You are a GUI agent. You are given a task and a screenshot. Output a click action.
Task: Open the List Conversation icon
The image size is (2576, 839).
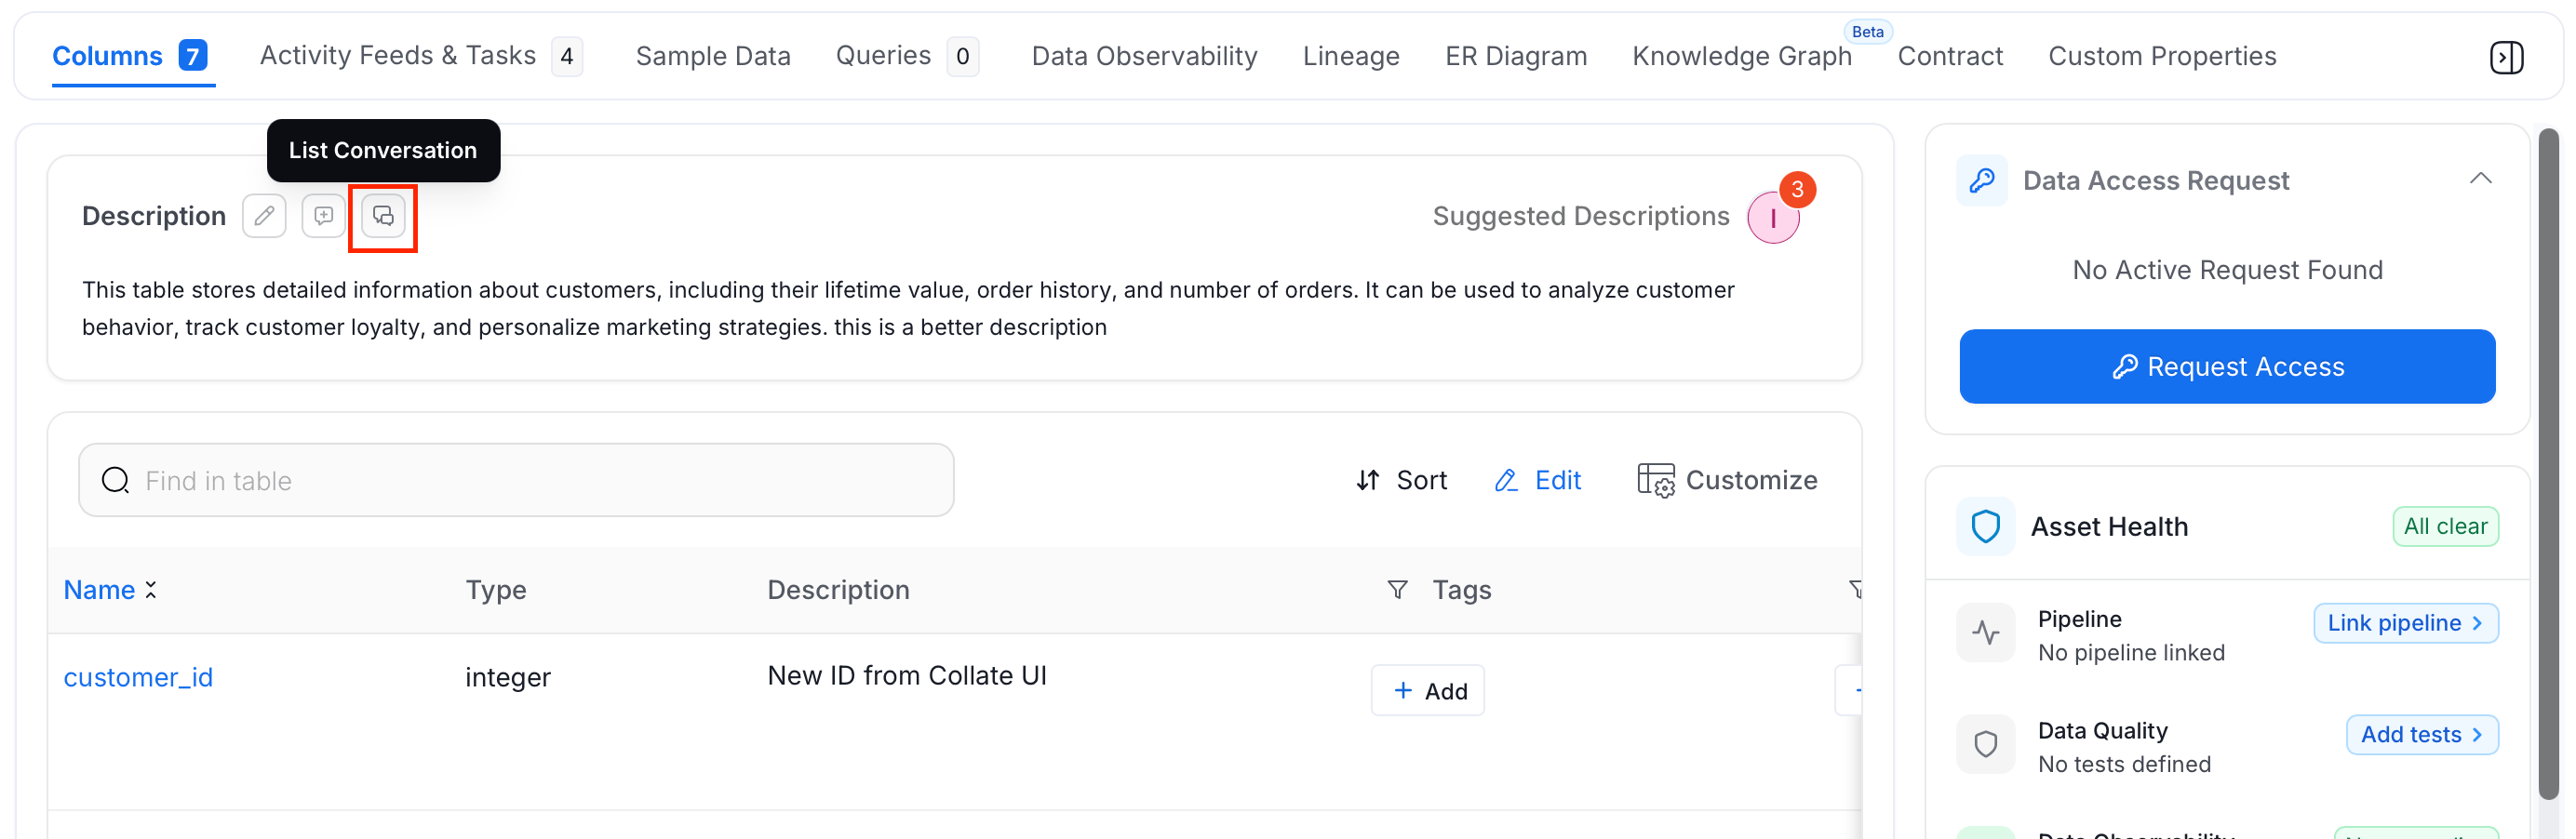tap(383, 216)
